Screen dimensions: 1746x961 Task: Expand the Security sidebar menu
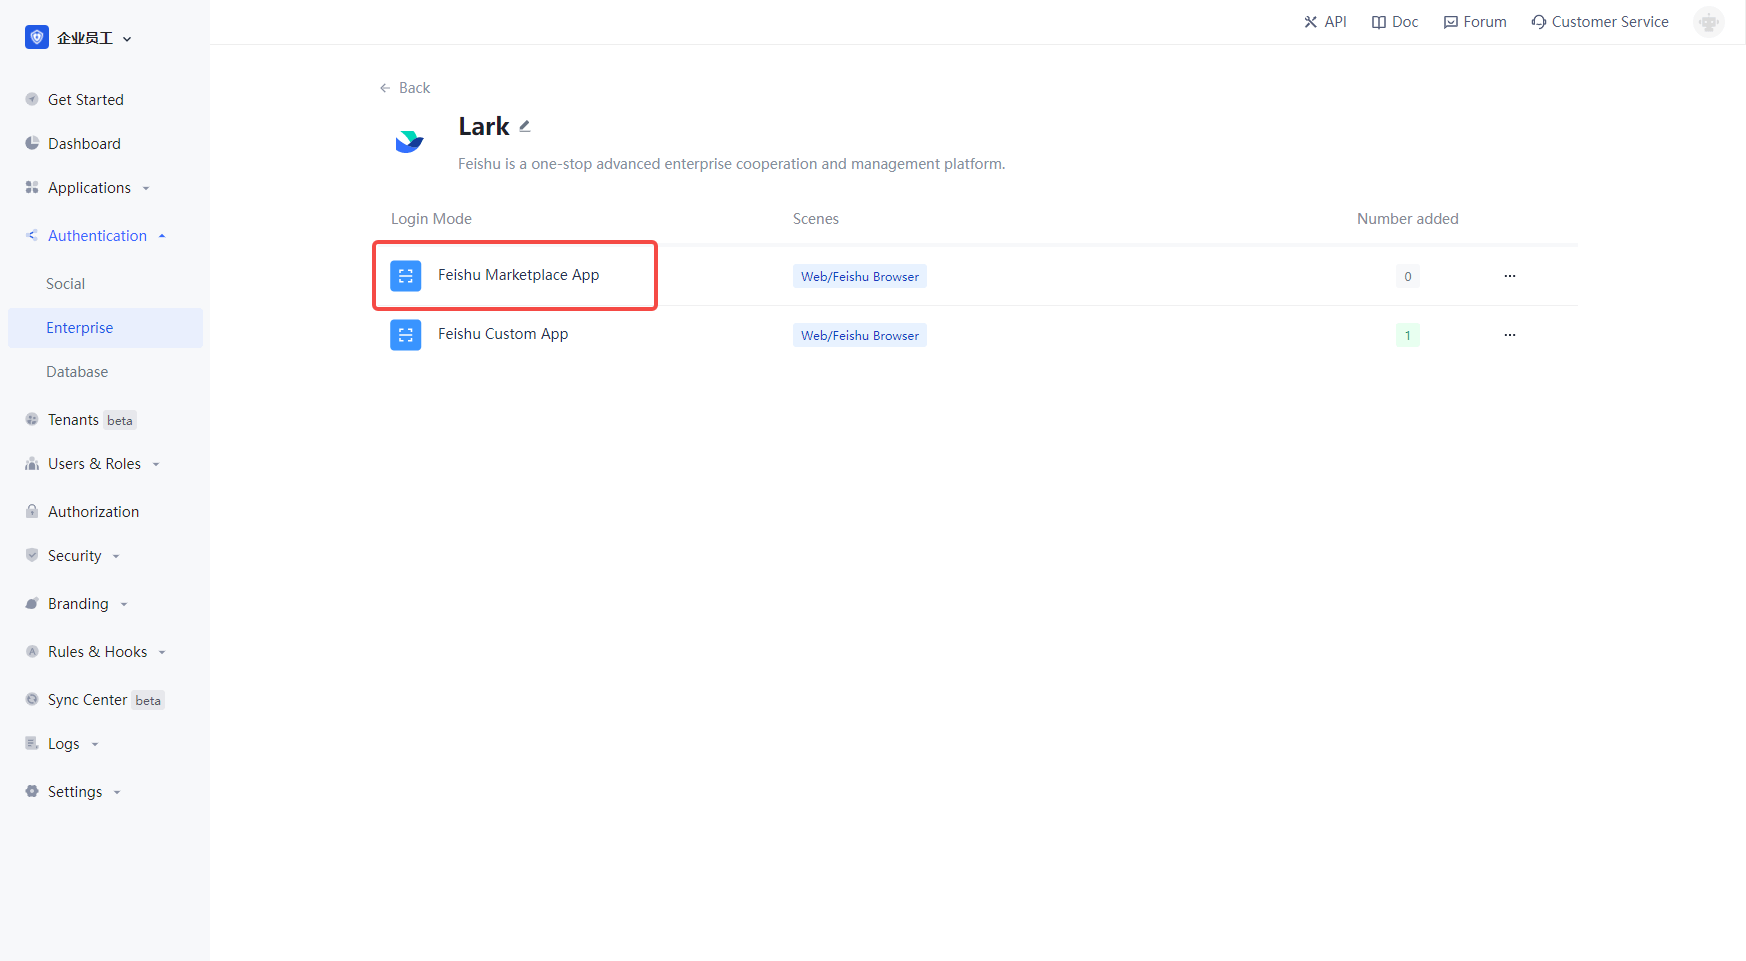tap(75, 556)
